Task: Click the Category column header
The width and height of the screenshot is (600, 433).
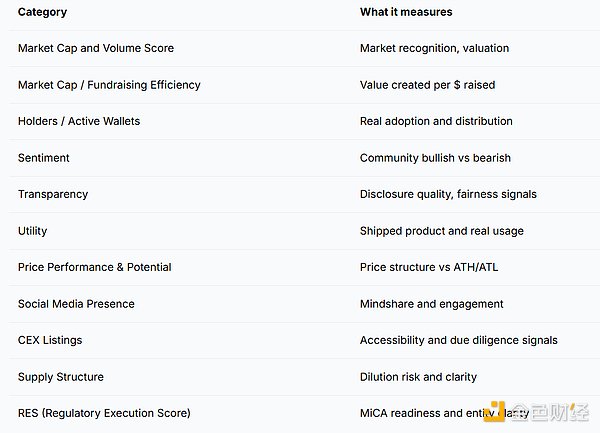Action: [43, 12]
